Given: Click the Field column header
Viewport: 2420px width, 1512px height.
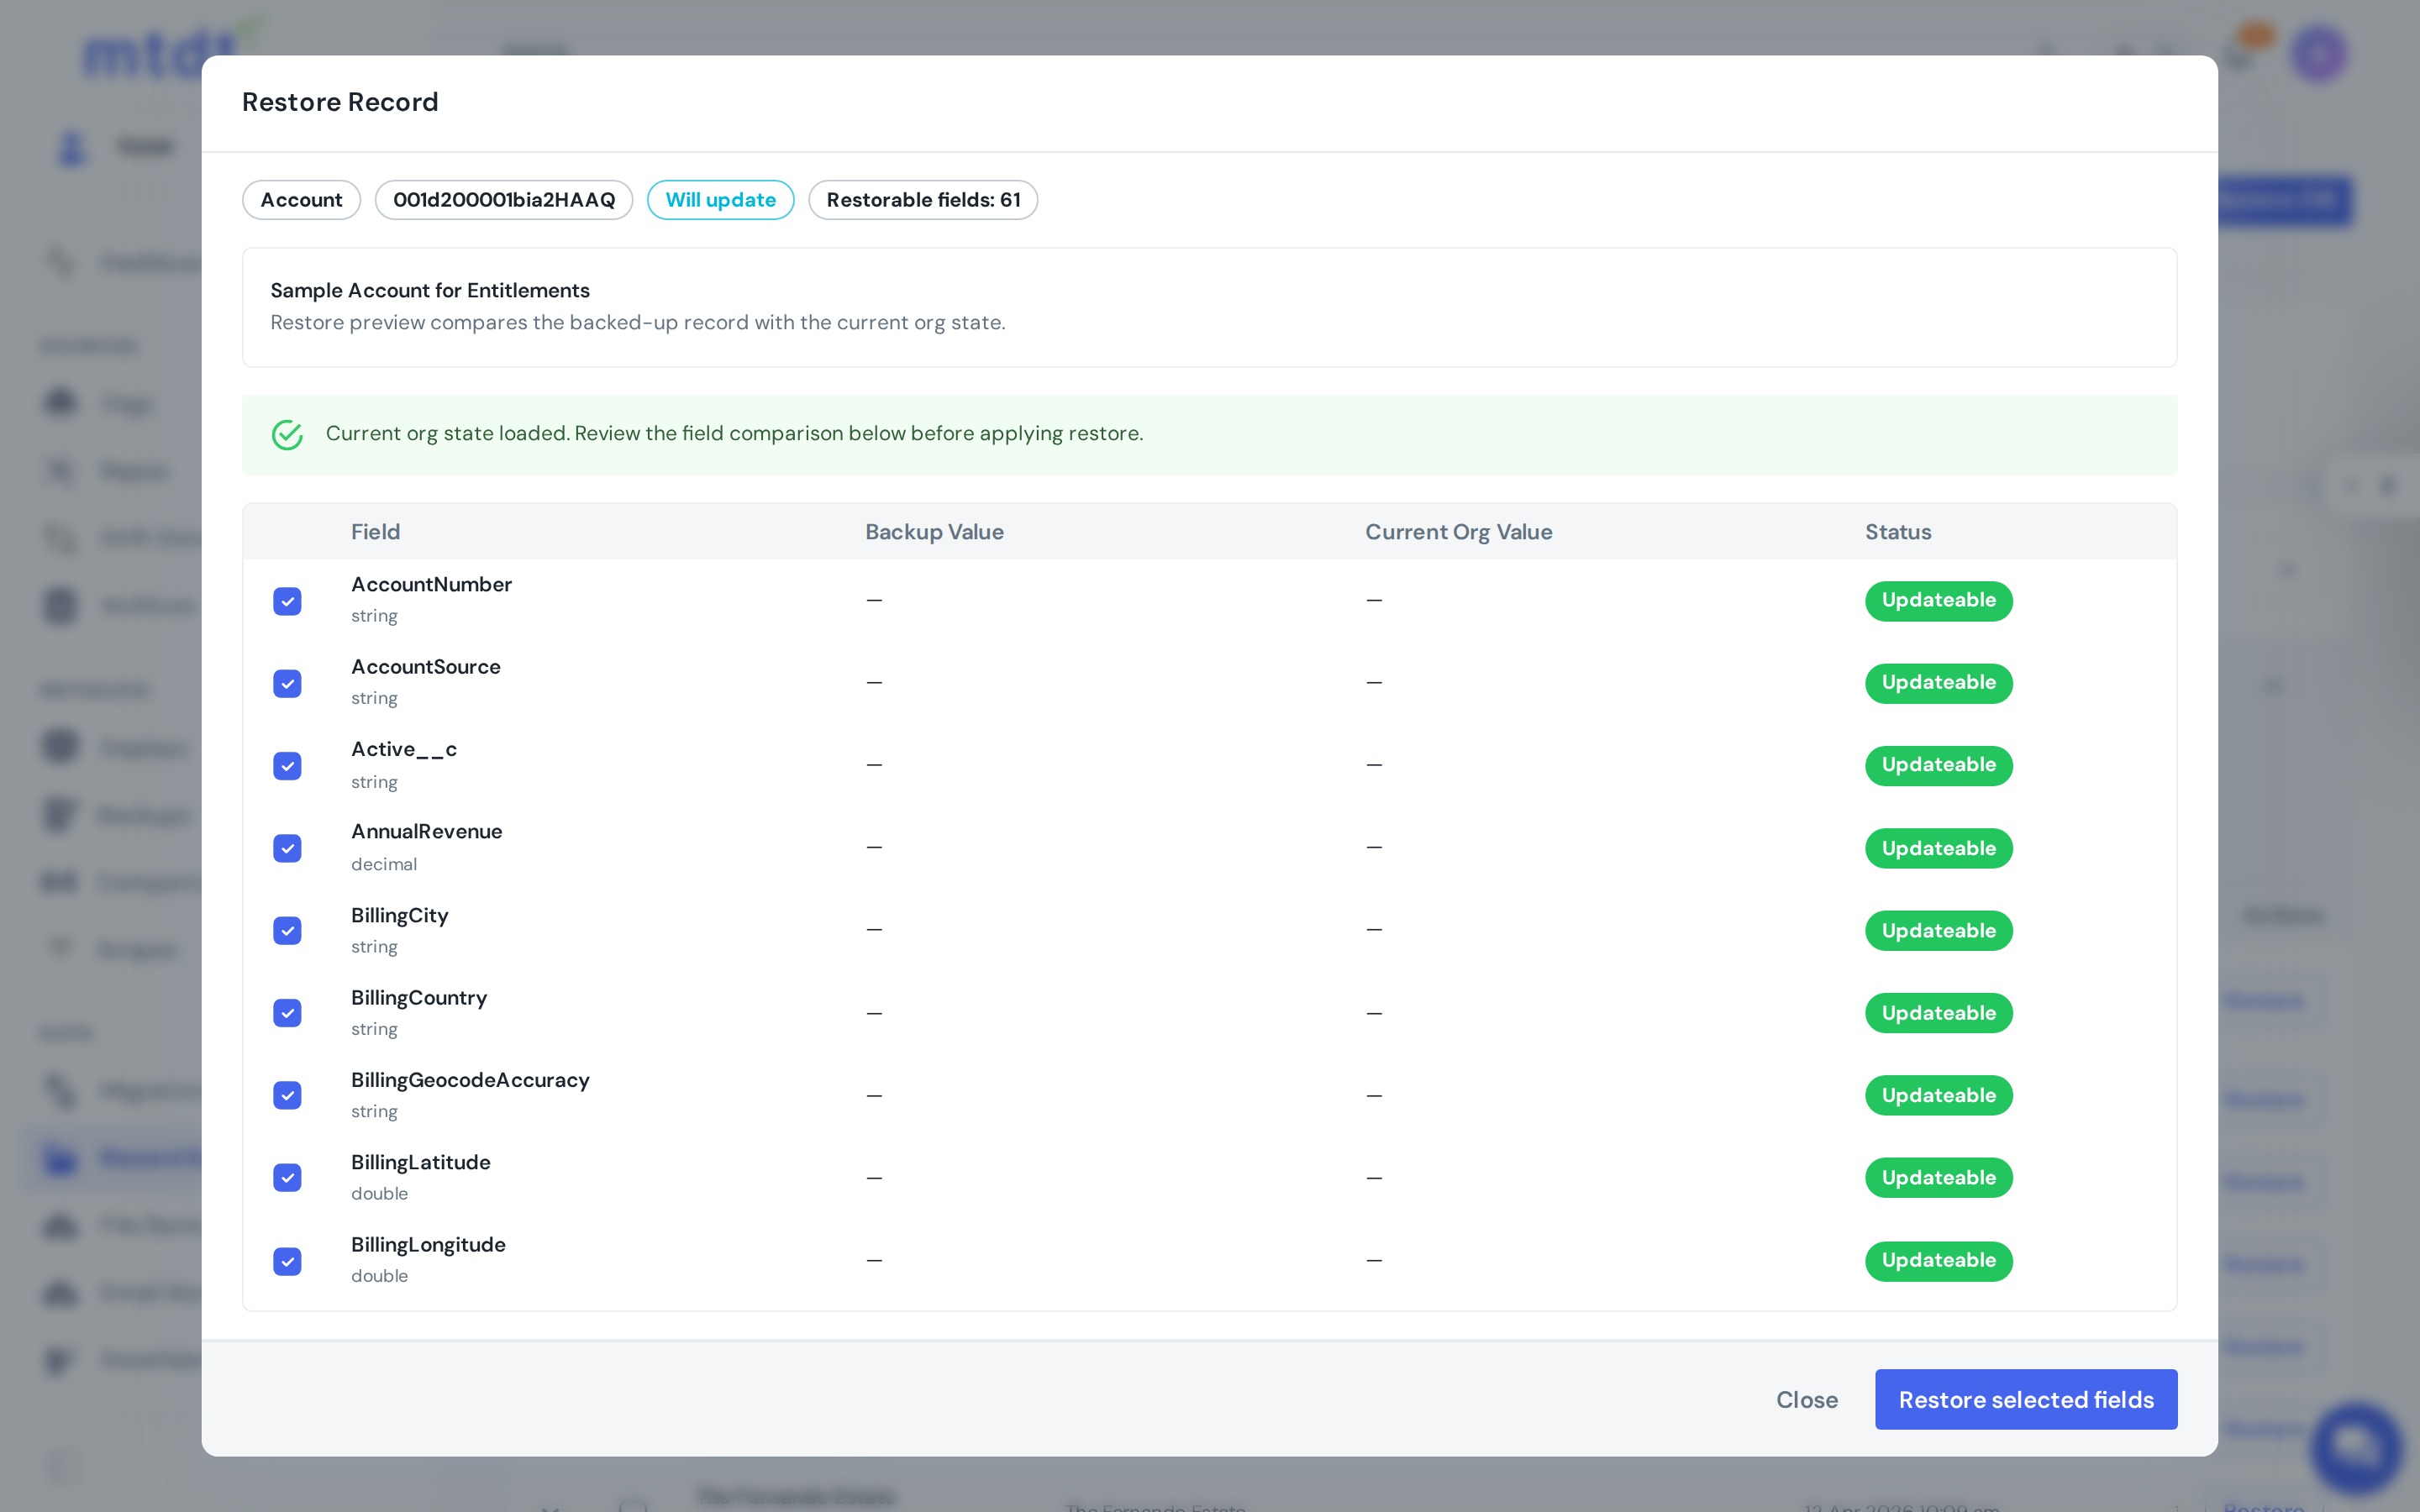Looking at the screenshot, I should [375, 532].
